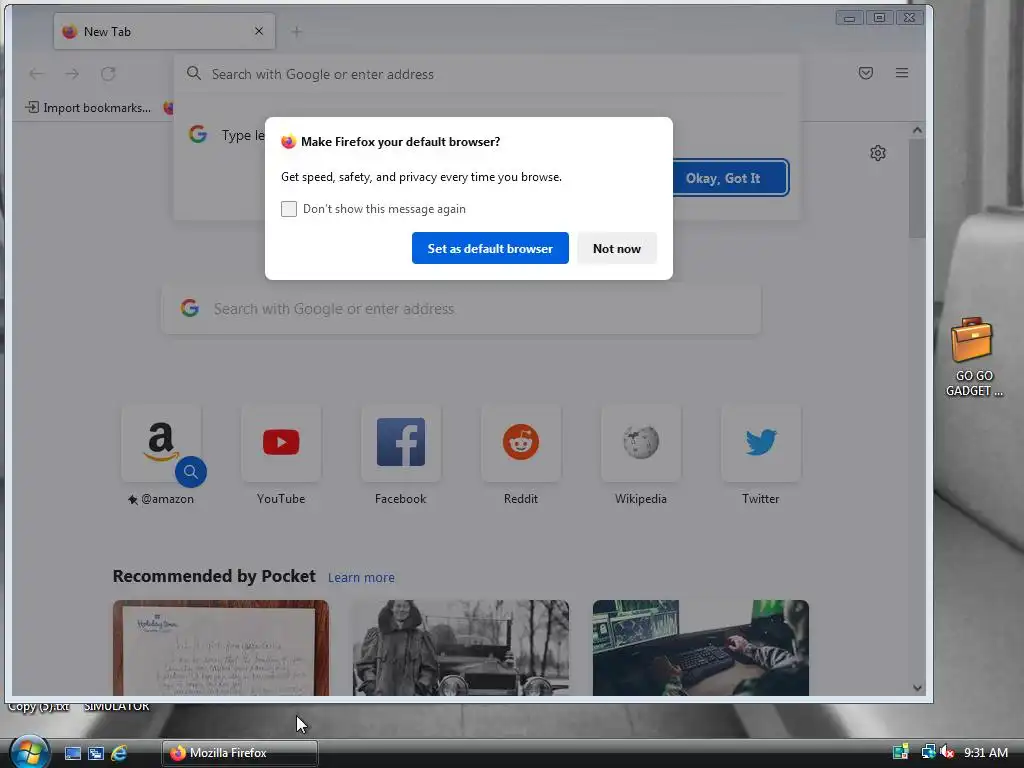The image size is (1024, 768).
Task: Close the New Tab tab
Action: tap(259, 31)
